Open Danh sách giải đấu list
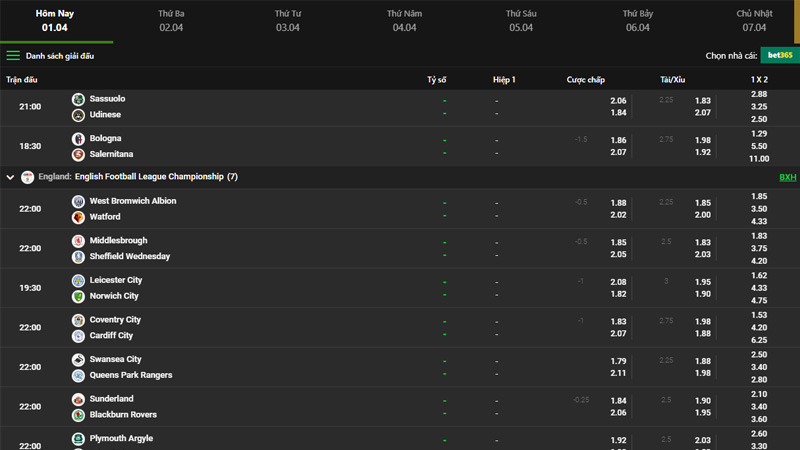 pos(60,56)
